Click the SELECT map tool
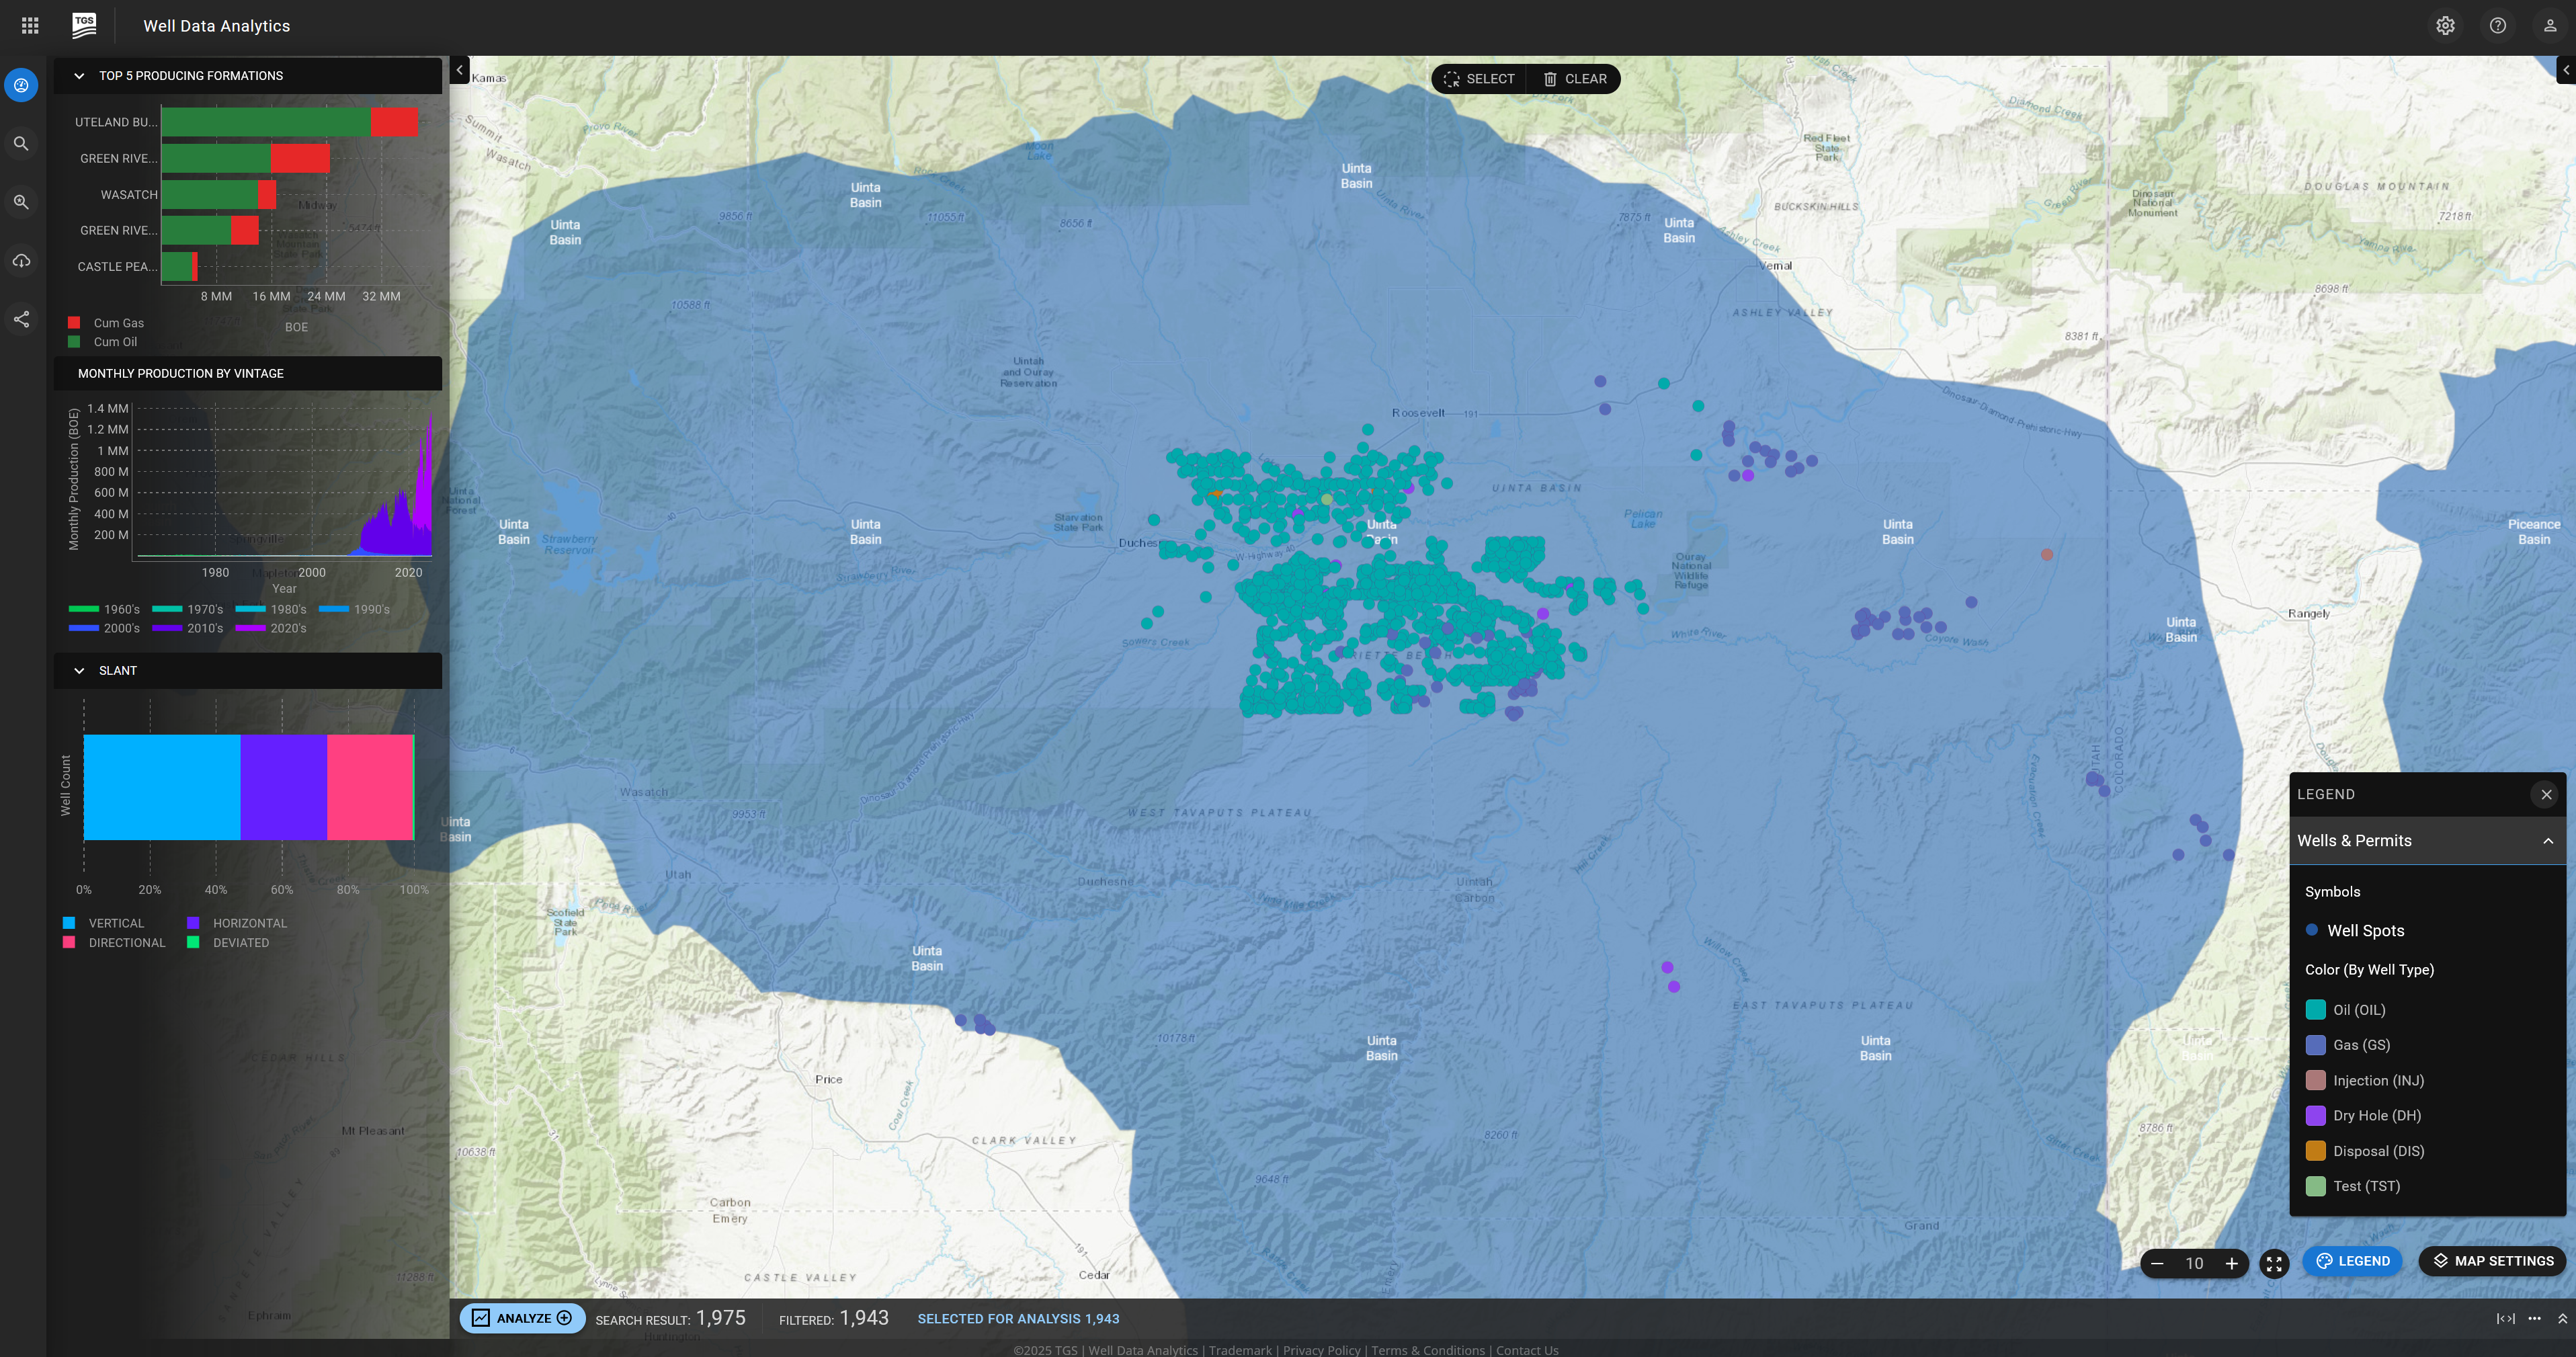2576x1357 pixels. [1479, 79]
